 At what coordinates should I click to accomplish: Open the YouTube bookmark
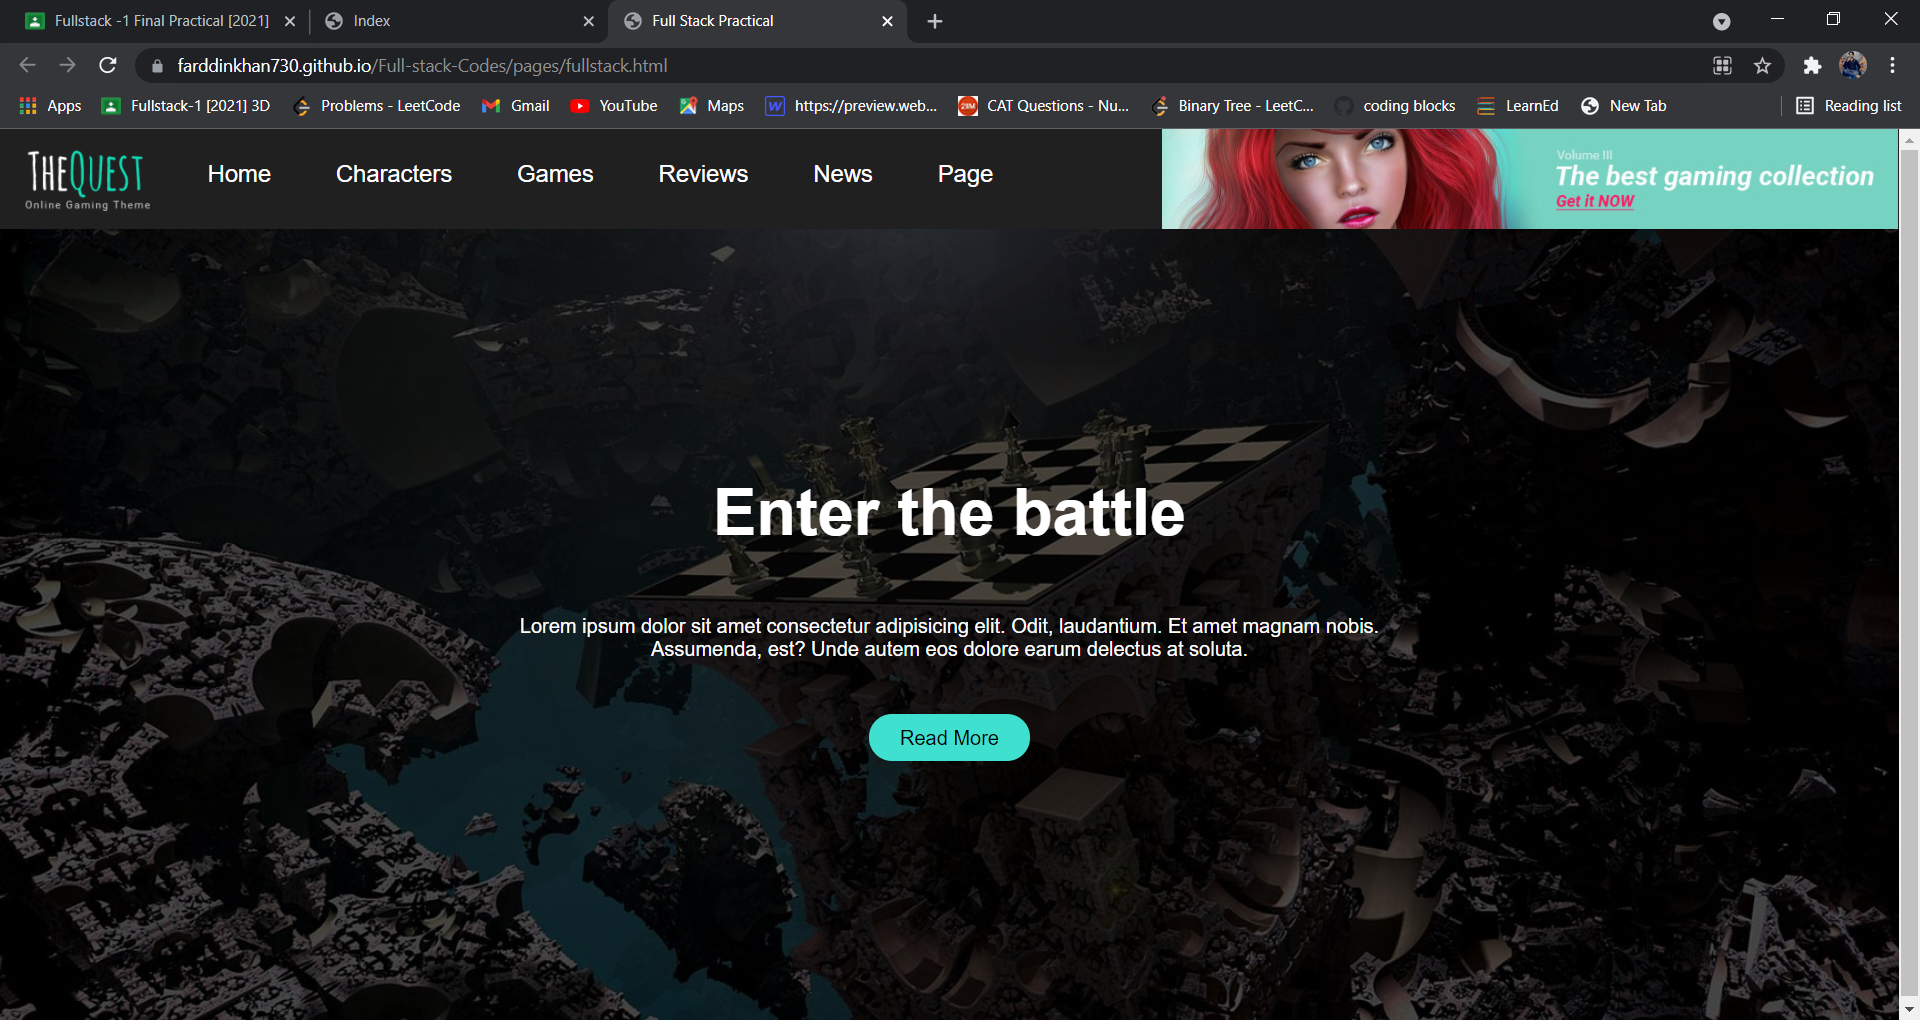tap(614, 106)
